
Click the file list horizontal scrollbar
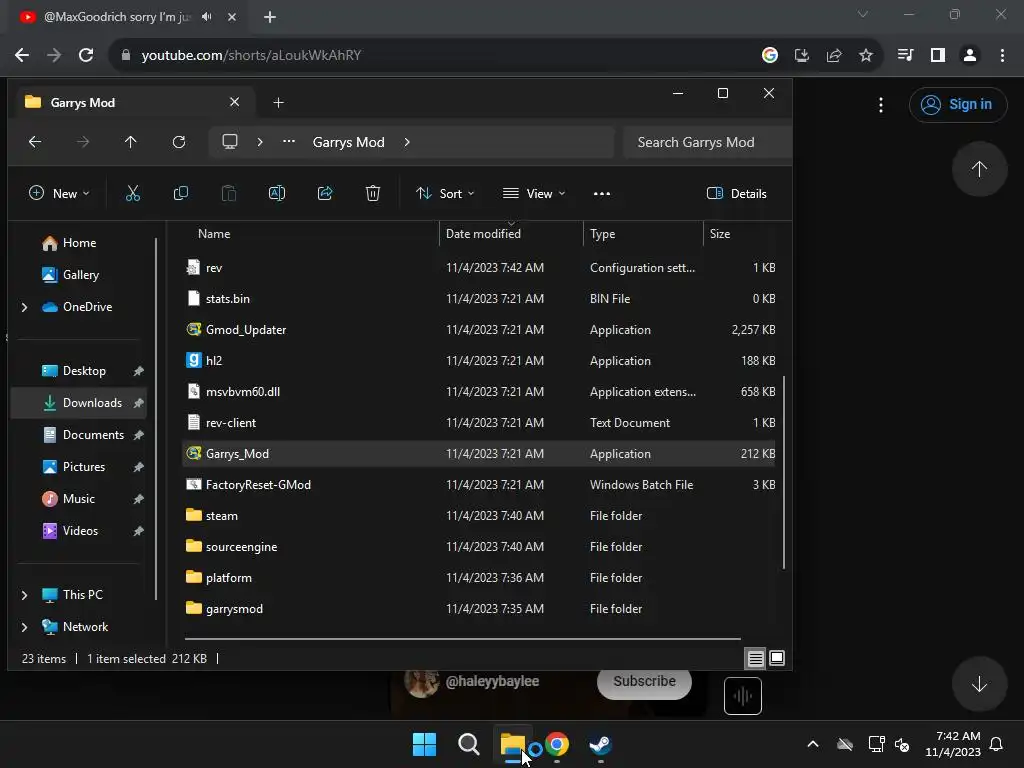[462, 639]
